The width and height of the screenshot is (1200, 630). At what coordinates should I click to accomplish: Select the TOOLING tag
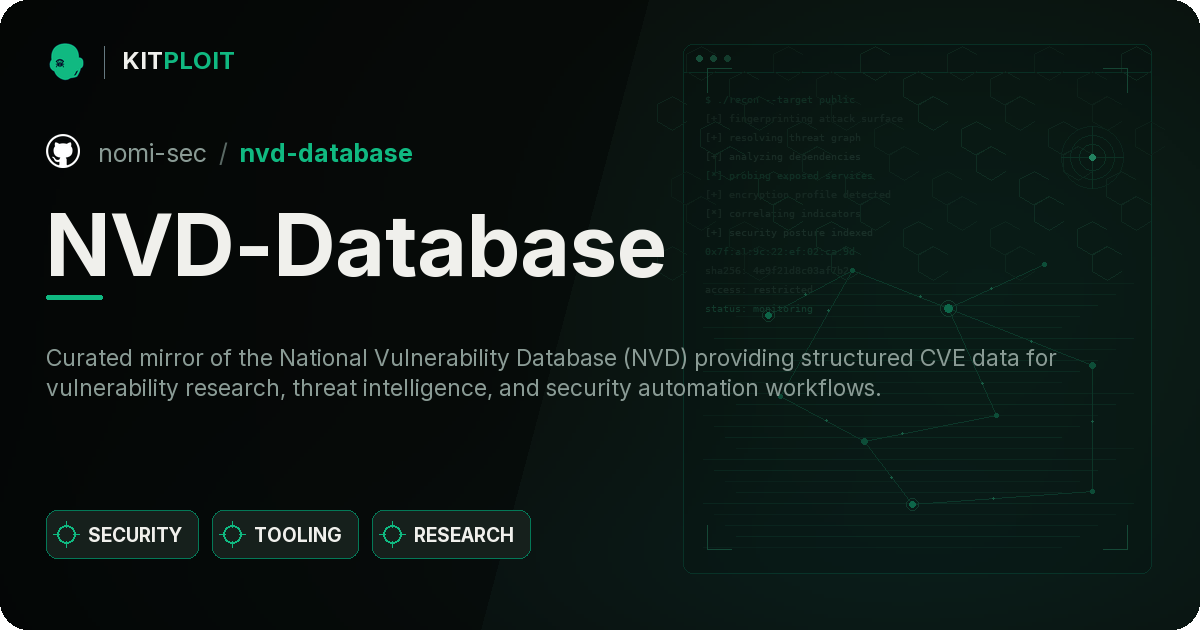[285, 535]
